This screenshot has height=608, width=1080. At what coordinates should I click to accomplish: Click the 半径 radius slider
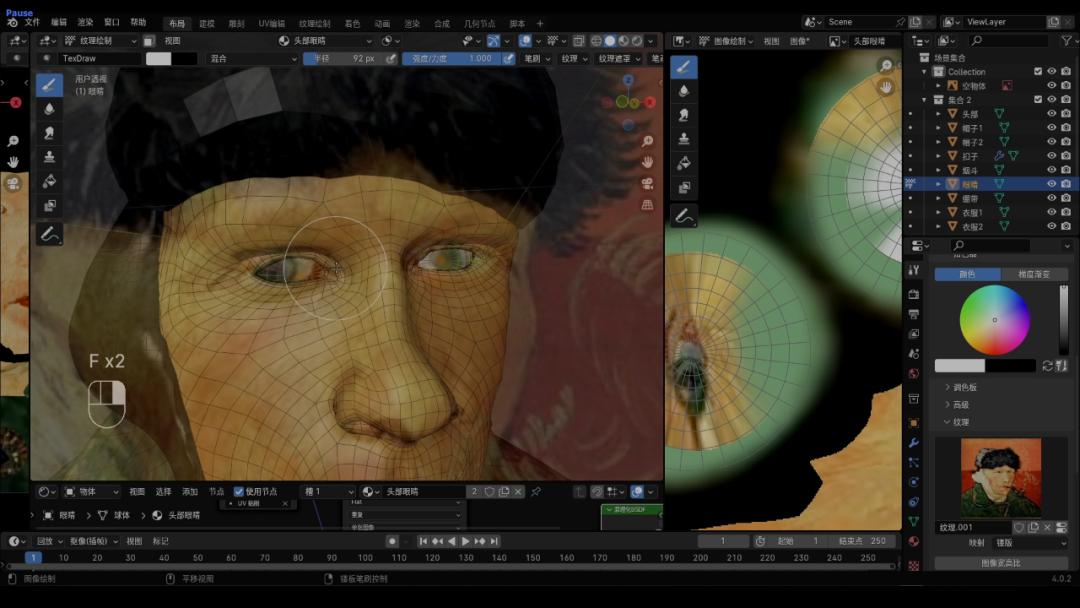pos(344,59)
